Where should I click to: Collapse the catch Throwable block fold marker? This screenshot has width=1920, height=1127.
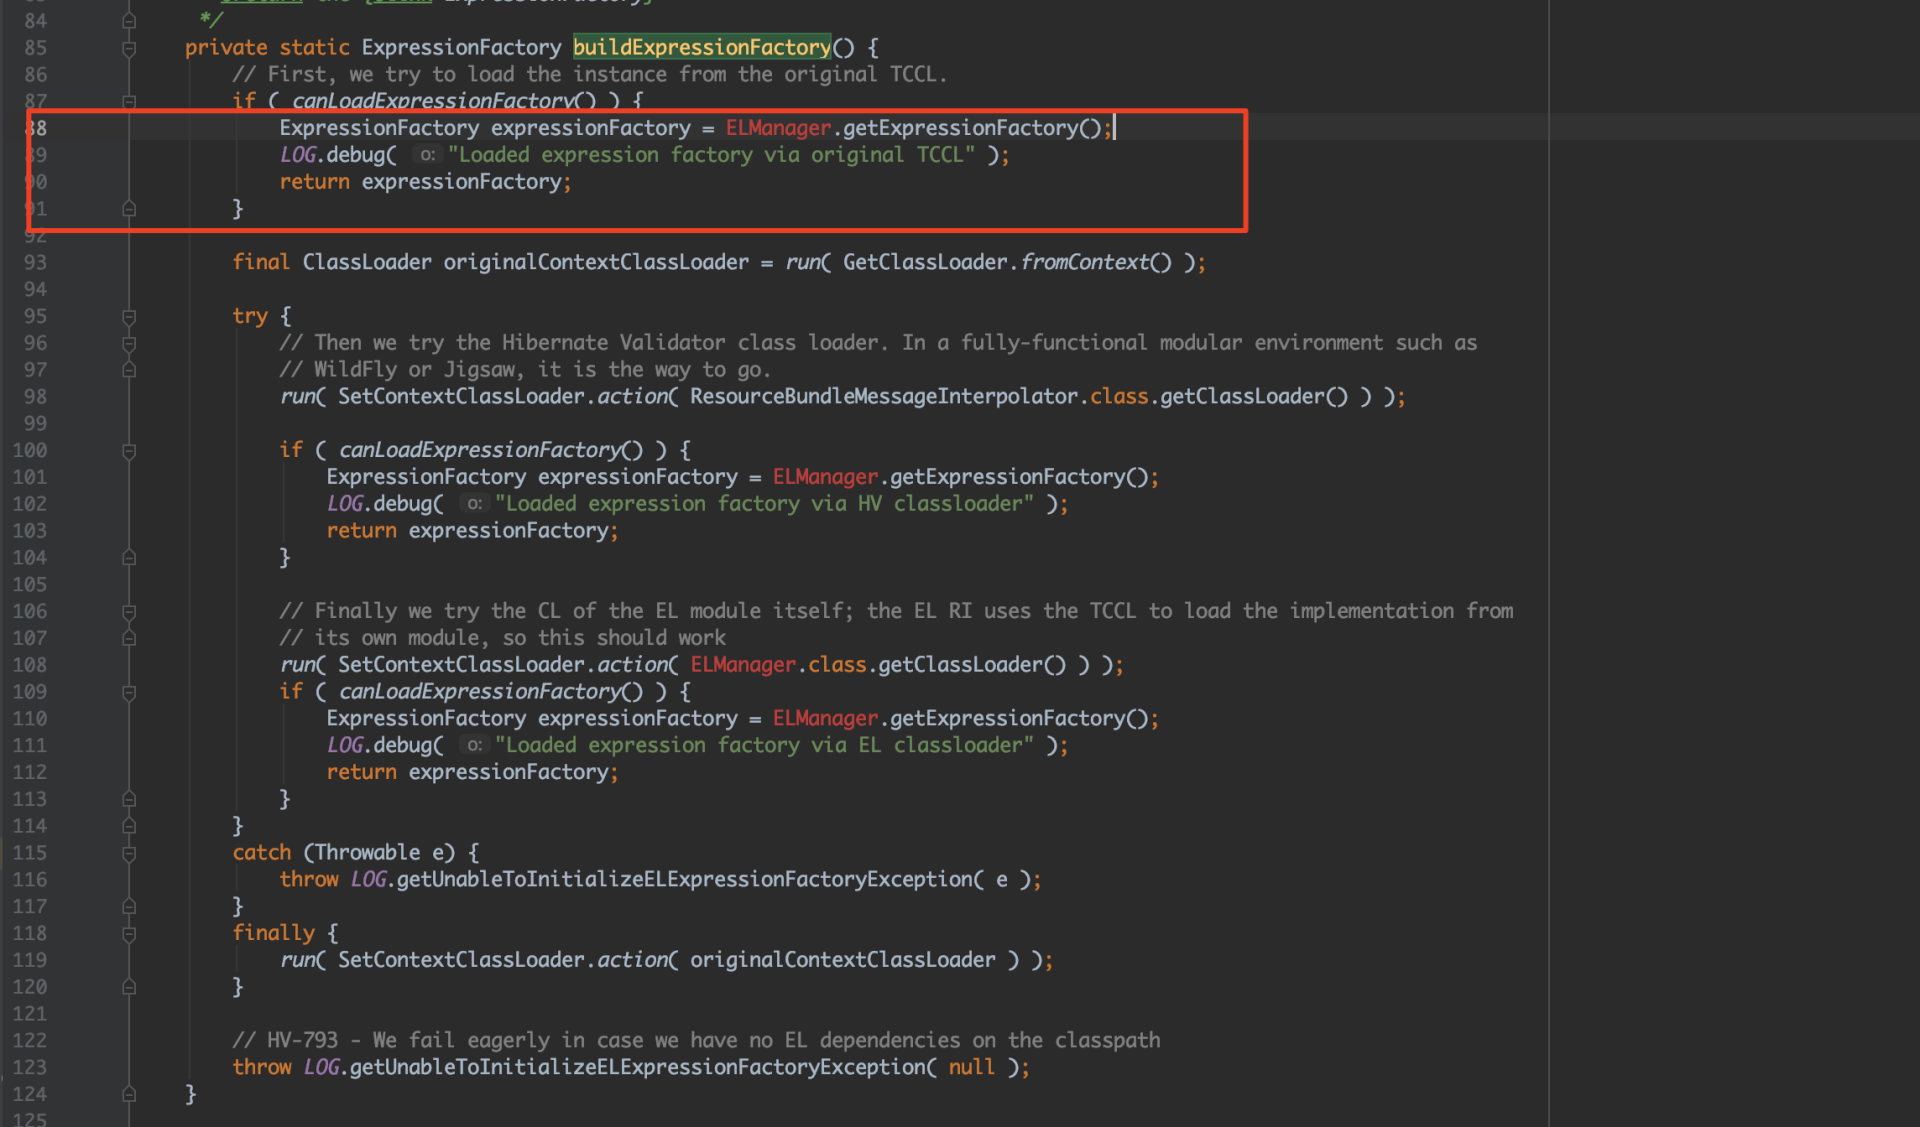tap(129, 853)
